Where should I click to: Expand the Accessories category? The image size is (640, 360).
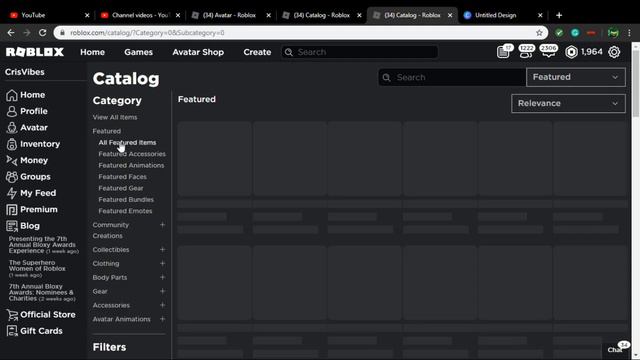click(162, 305)
